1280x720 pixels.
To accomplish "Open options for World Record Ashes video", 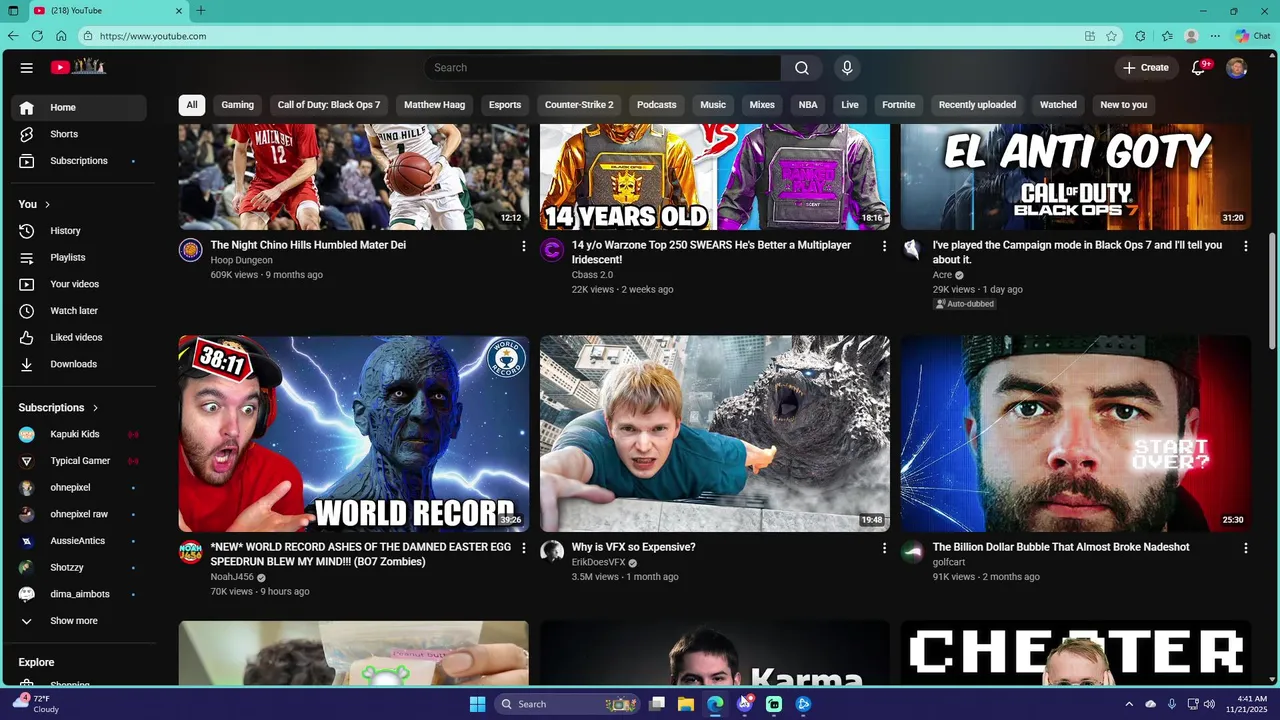I will pyautogui.click(x=523, y=548).
